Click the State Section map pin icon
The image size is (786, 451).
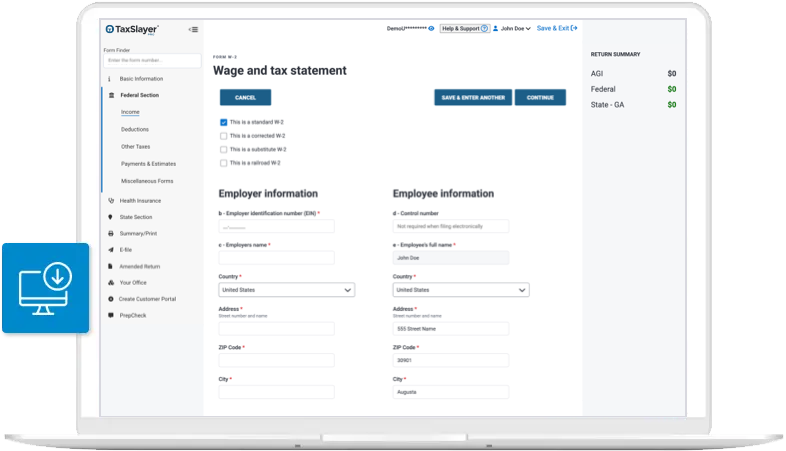click(x=110, y=217)
